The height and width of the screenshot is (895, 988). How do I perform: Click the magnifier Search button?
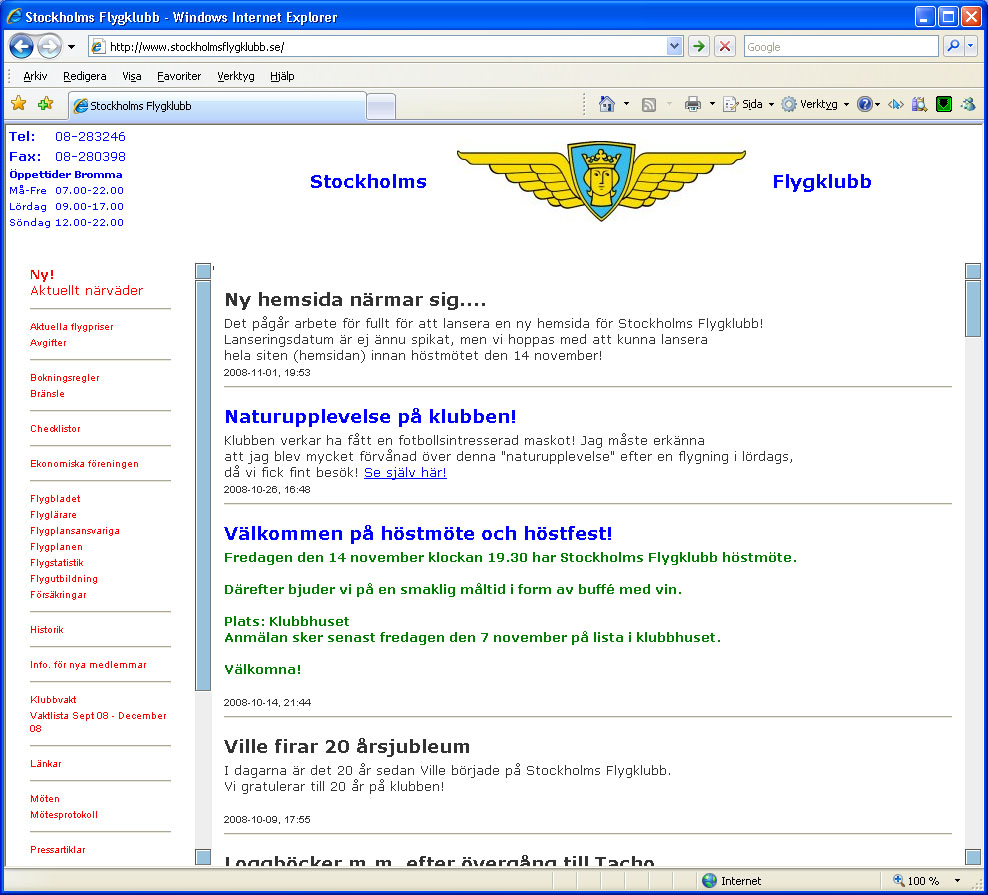[x=953, y=46]
